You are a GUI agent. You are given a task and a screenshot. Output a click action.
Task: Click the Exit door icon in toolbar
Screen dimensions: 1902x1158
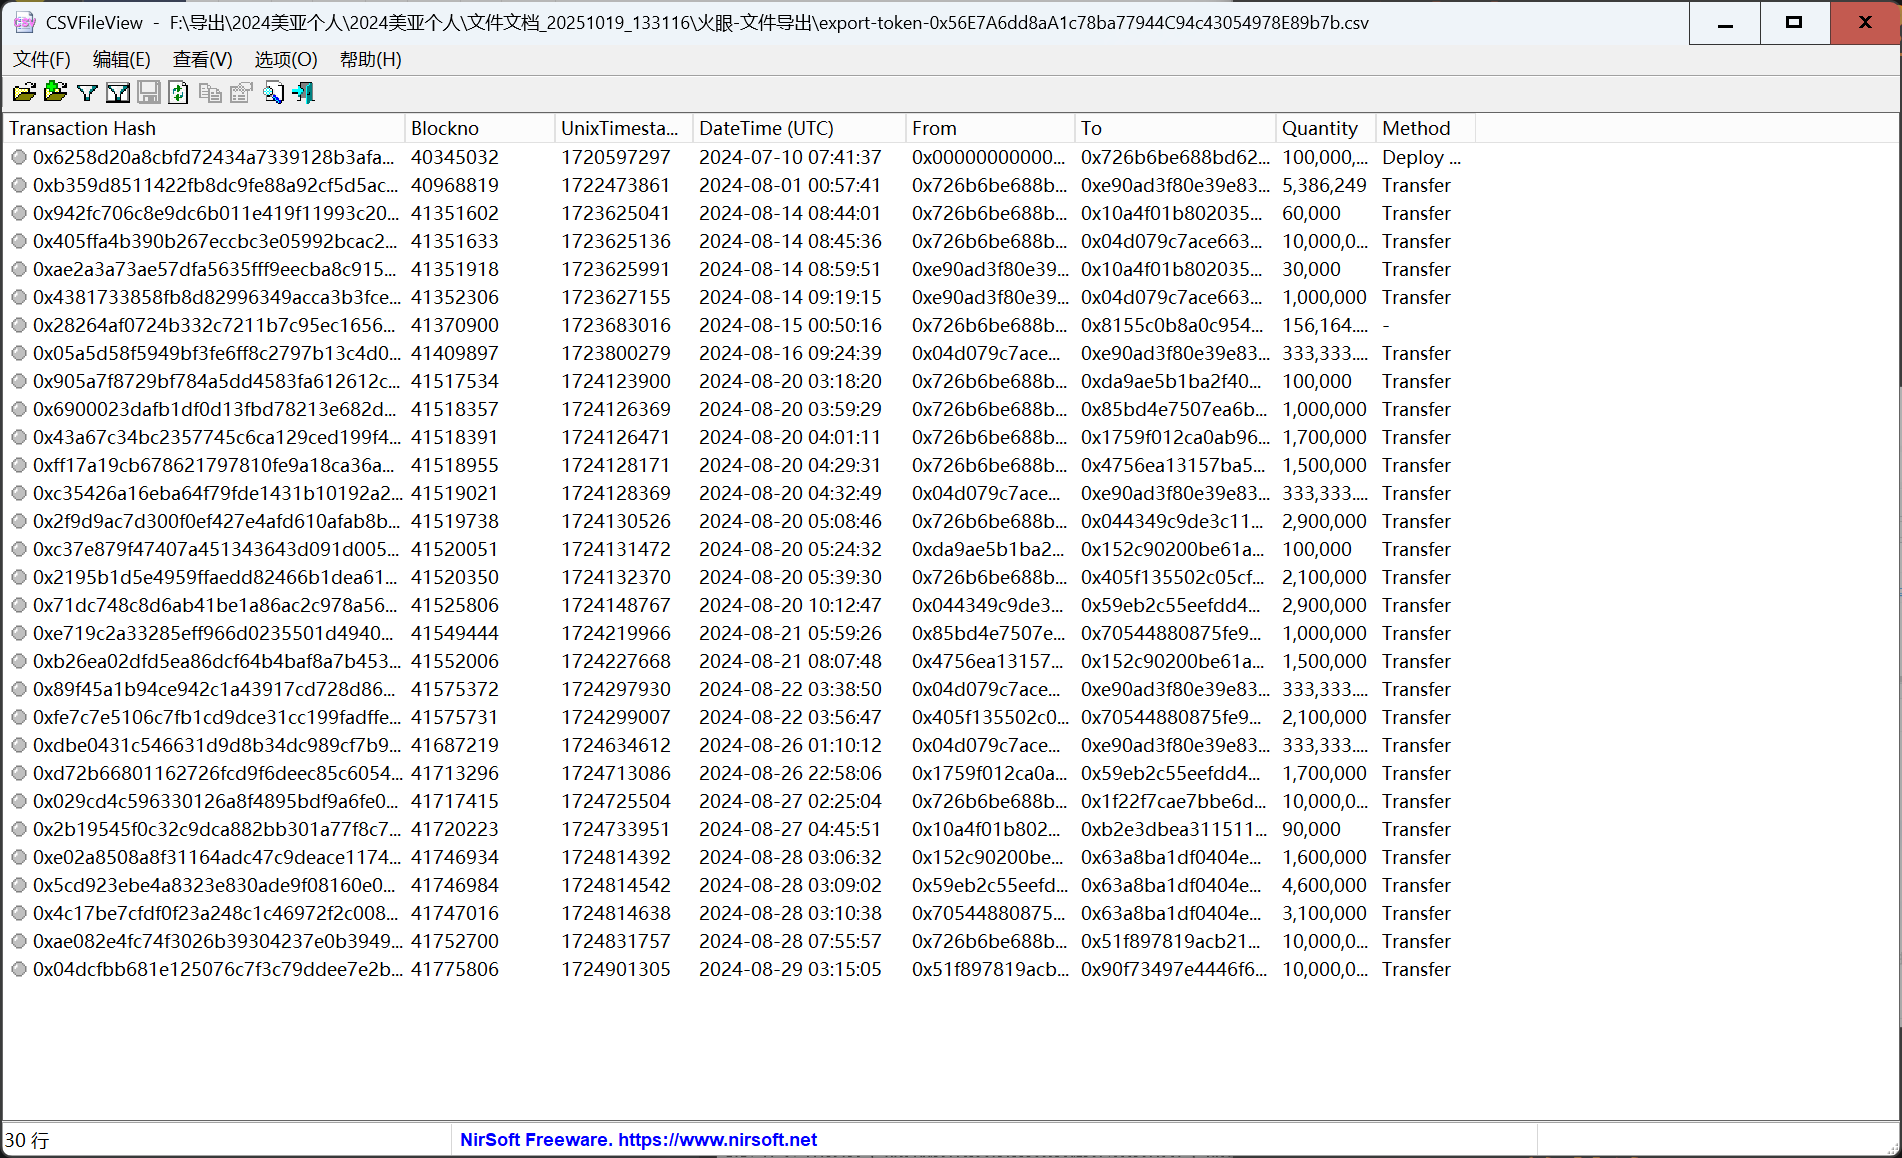pyautogui.click(x=304, y=93)
